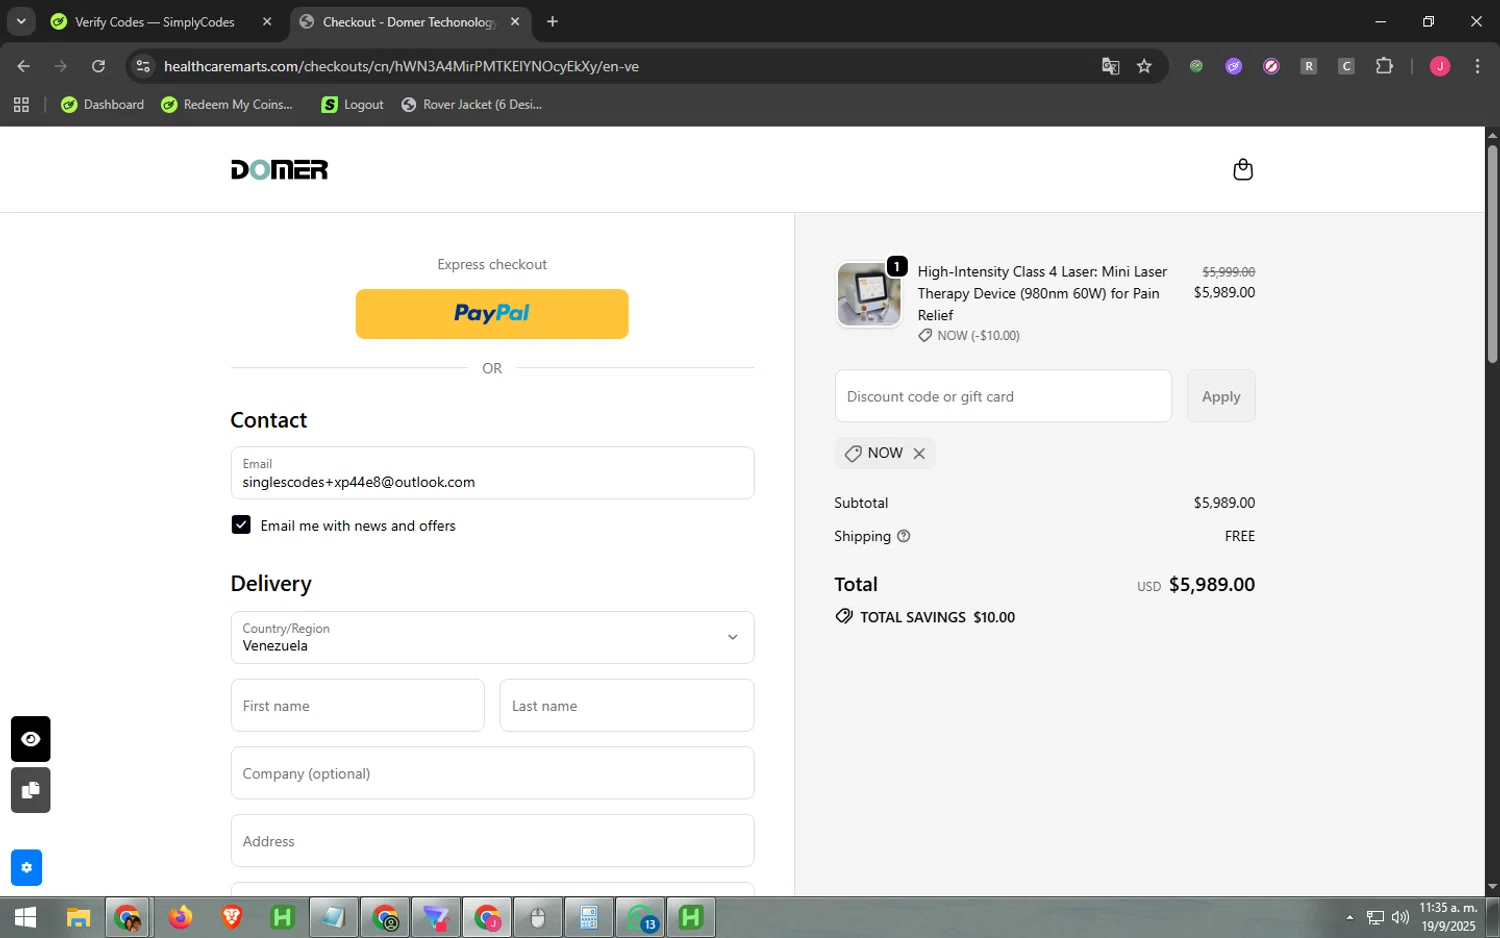Close the Checkout Domer tab
The image size is (1500, 938).
point(515,21)
